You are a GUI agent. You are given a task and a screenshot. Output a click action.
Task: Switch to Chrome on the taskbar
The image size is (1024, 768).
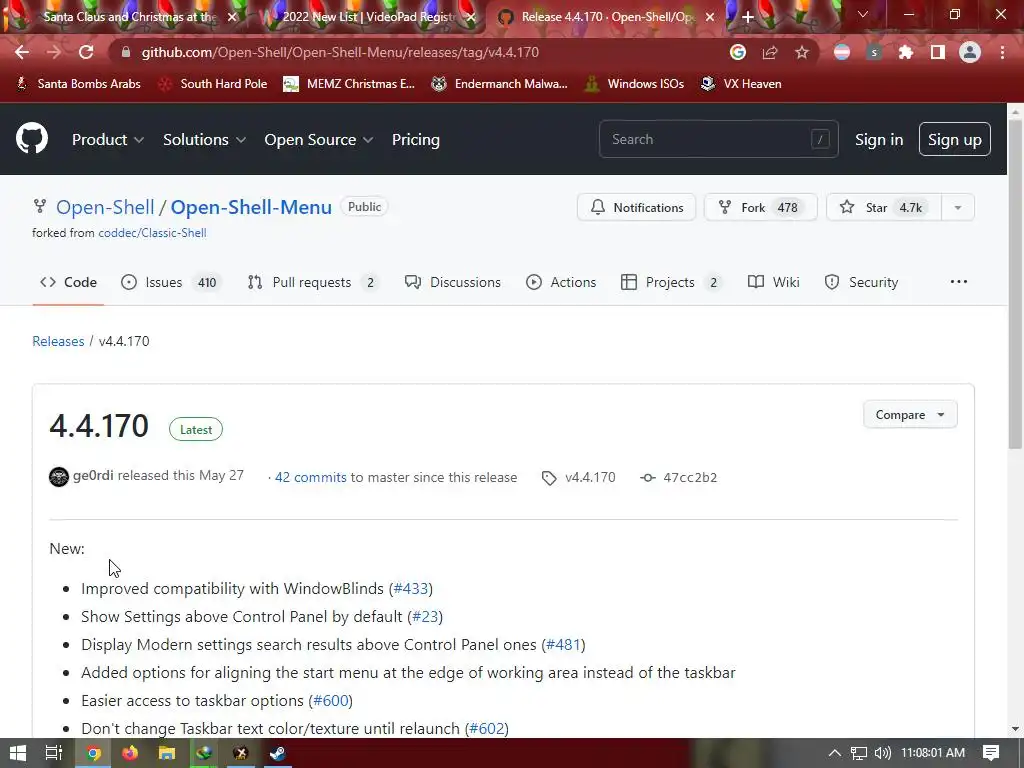93,753
